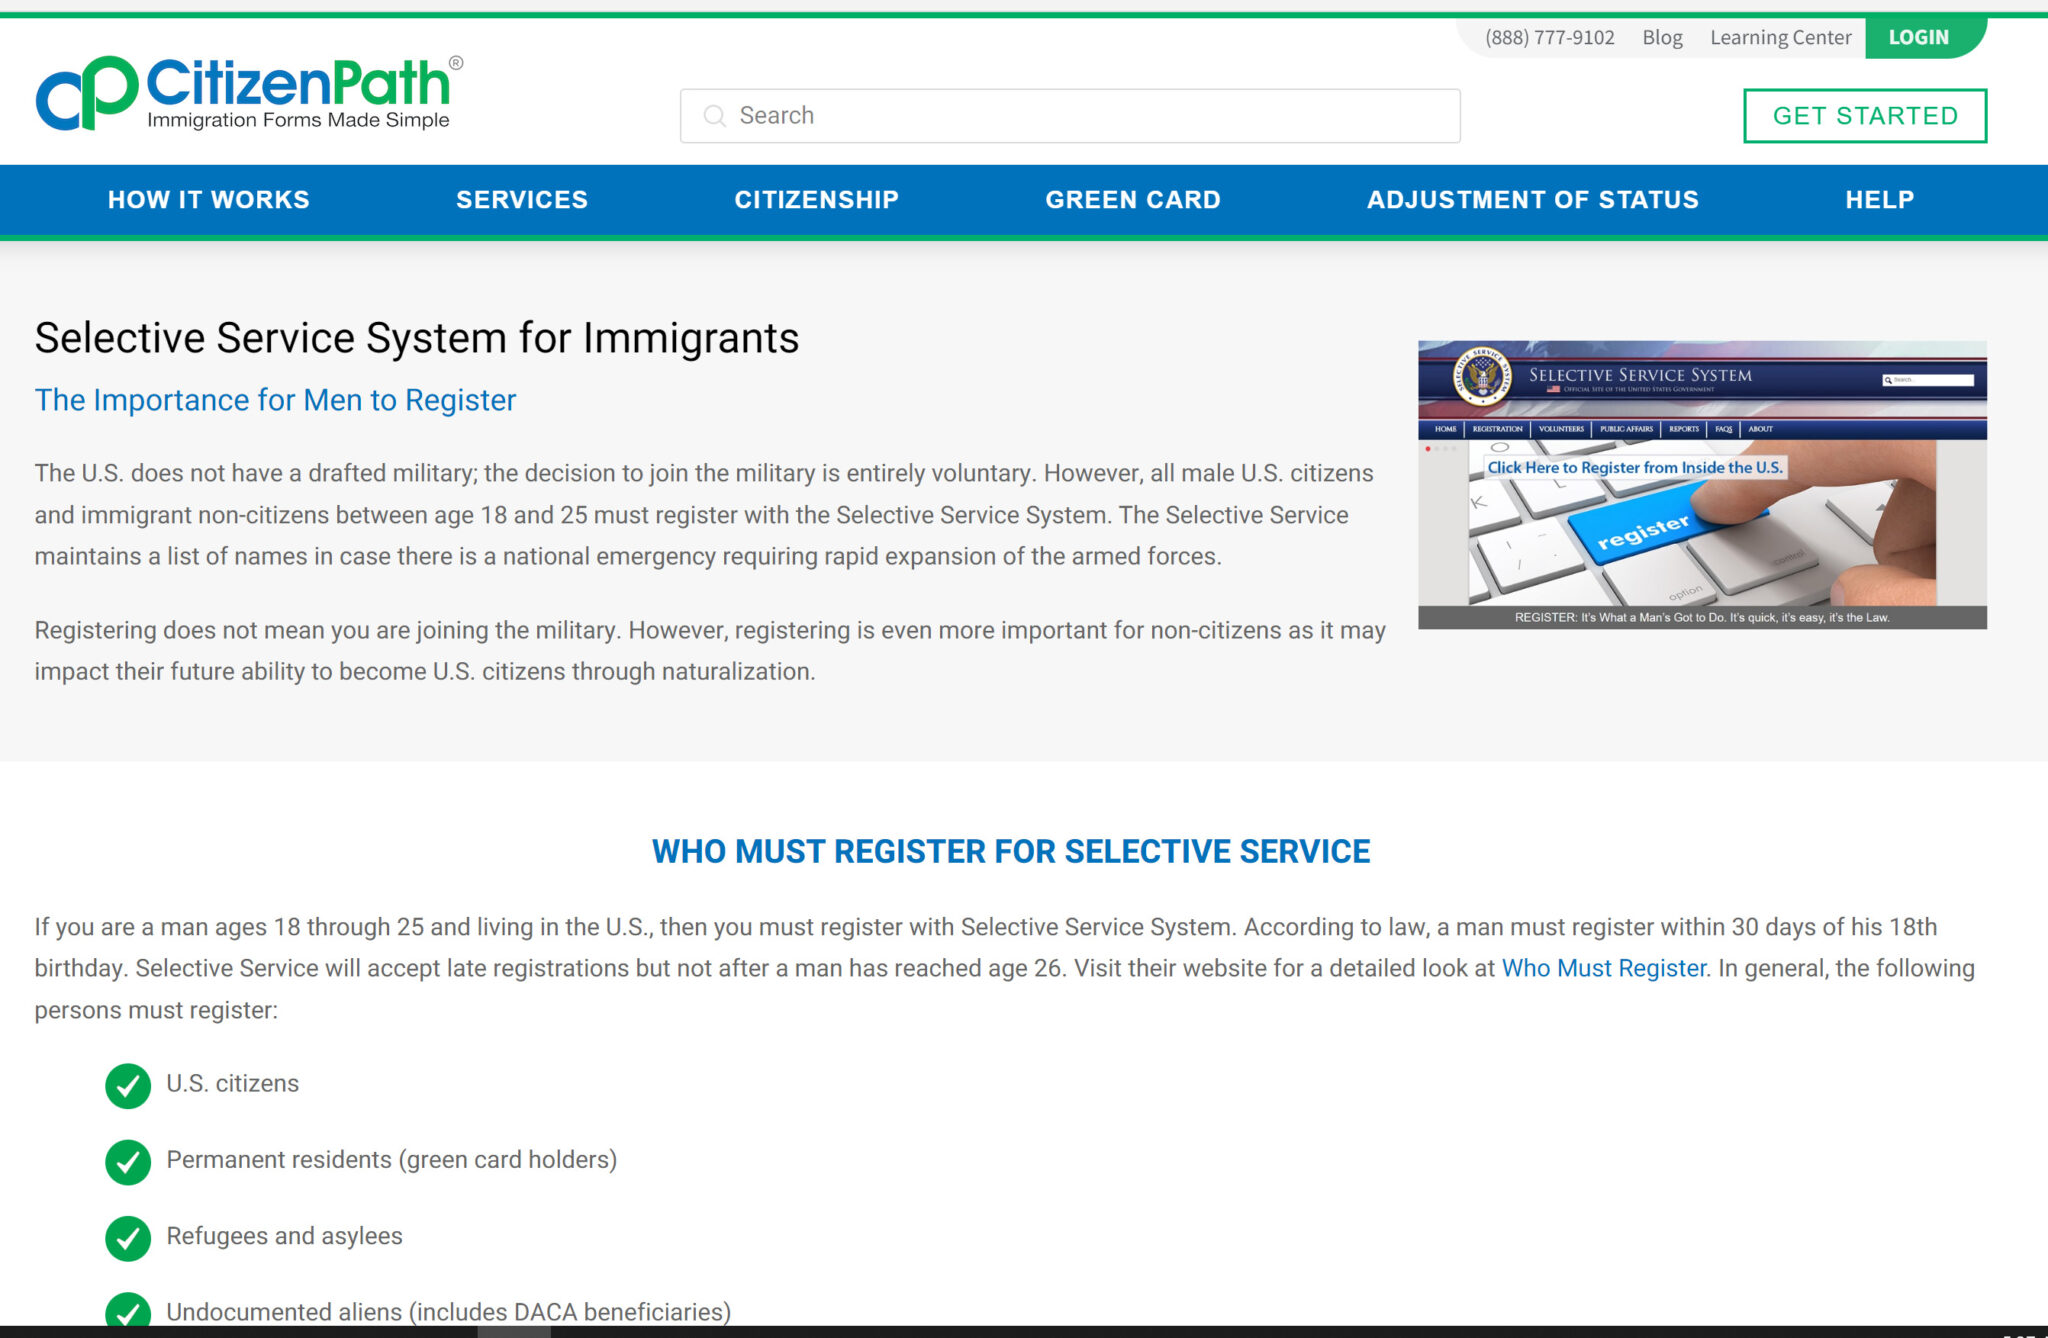
Task: Open the Help menu
Action: 1880,200
